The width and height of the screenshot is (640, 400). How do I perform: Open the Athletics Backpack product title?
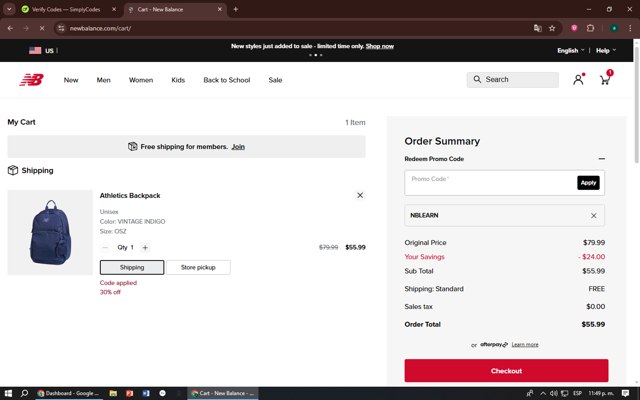point(130,196)
